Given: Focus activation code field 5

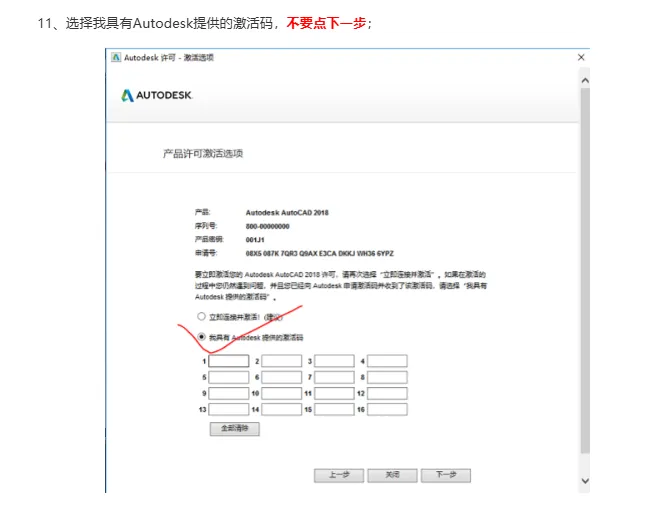Looking at the screenshot, I should click(x=229, y=377).
